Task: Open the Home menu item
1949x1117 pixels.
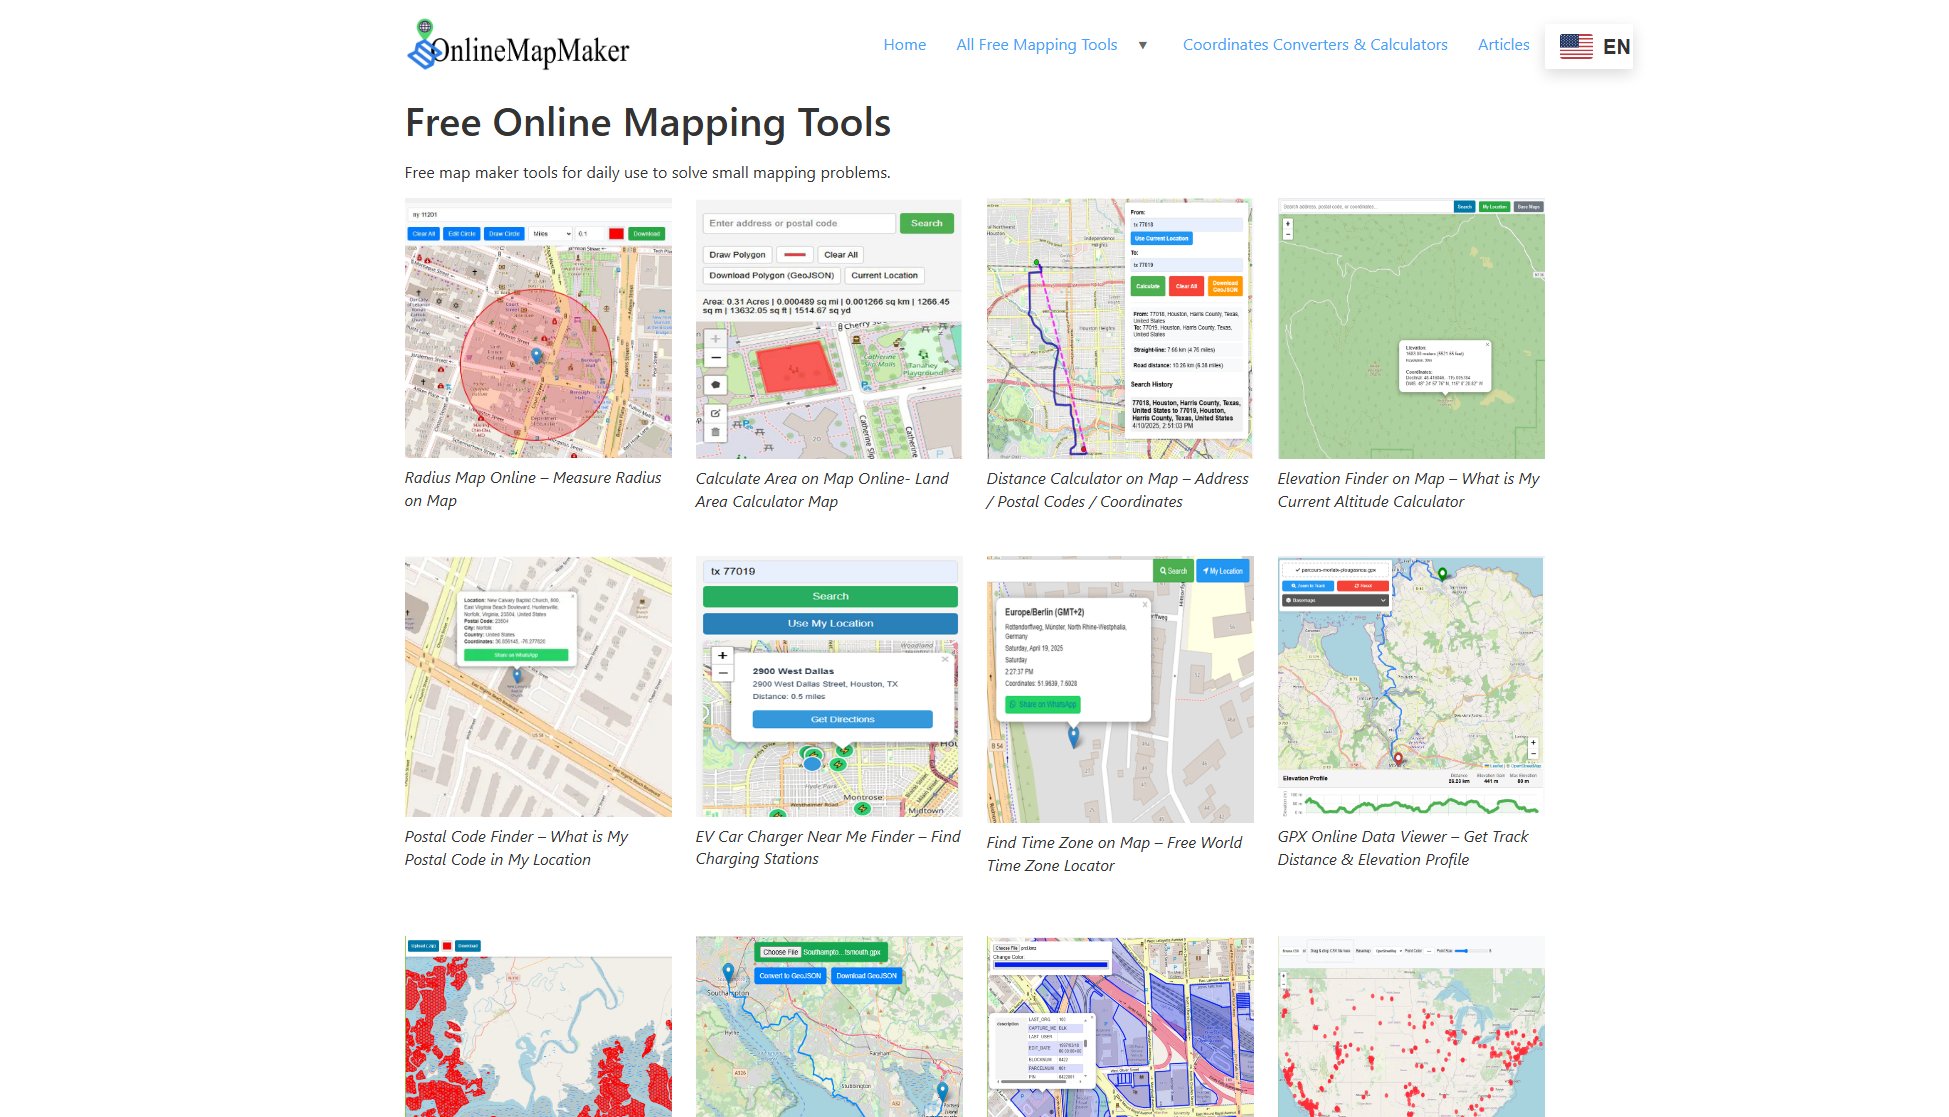Action: point(904,45)
